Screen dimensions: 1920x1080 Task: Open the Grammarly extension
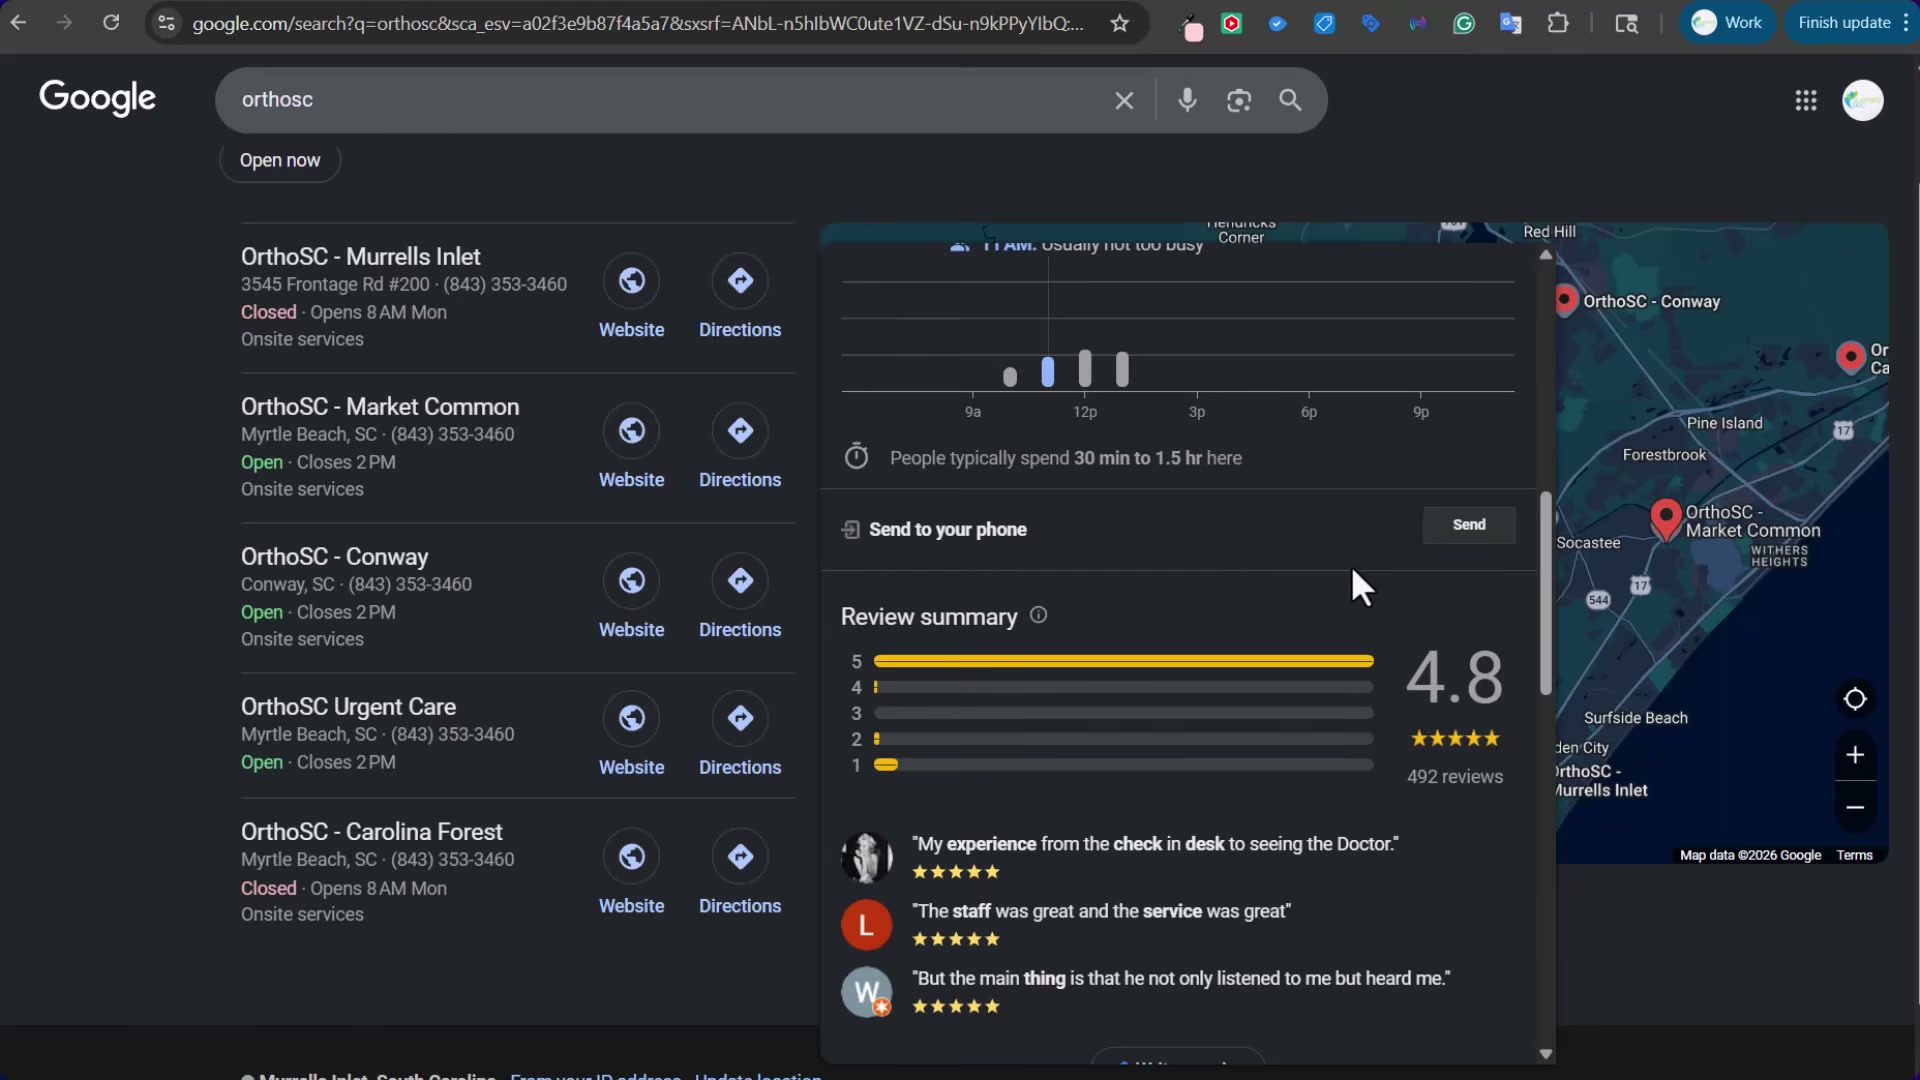pyautogui.click(x=1464, y=23)
